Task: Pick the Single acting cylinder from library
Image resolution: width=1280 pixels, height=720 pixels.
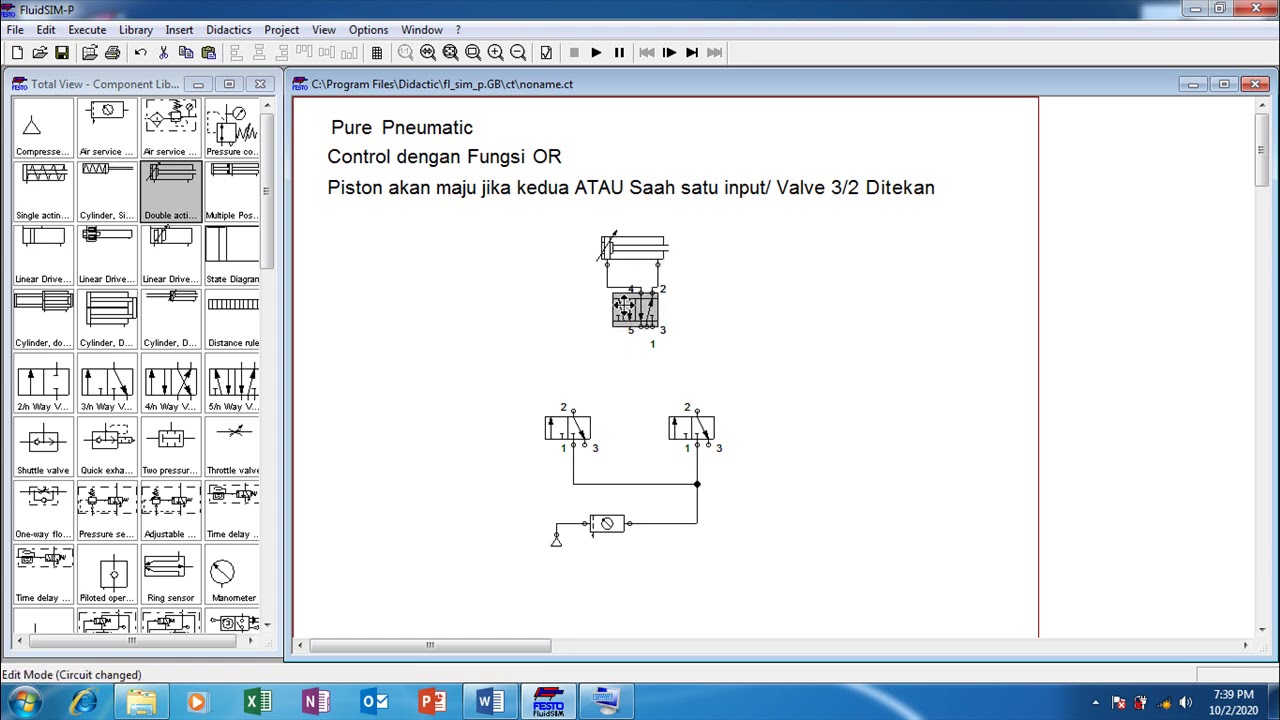Action: 43,192
